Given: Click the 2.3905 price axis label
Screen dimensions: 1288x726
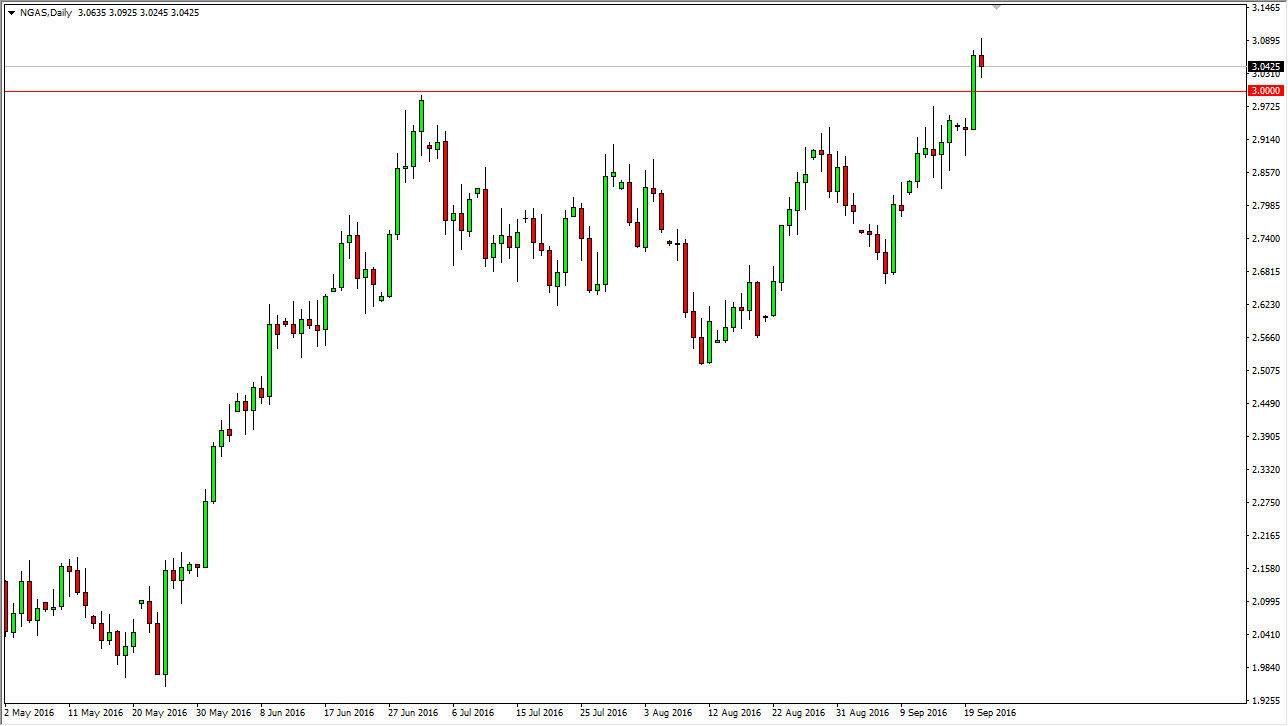Looking at the screenshot, I should pyautogui.click(x=1265, y=436).
